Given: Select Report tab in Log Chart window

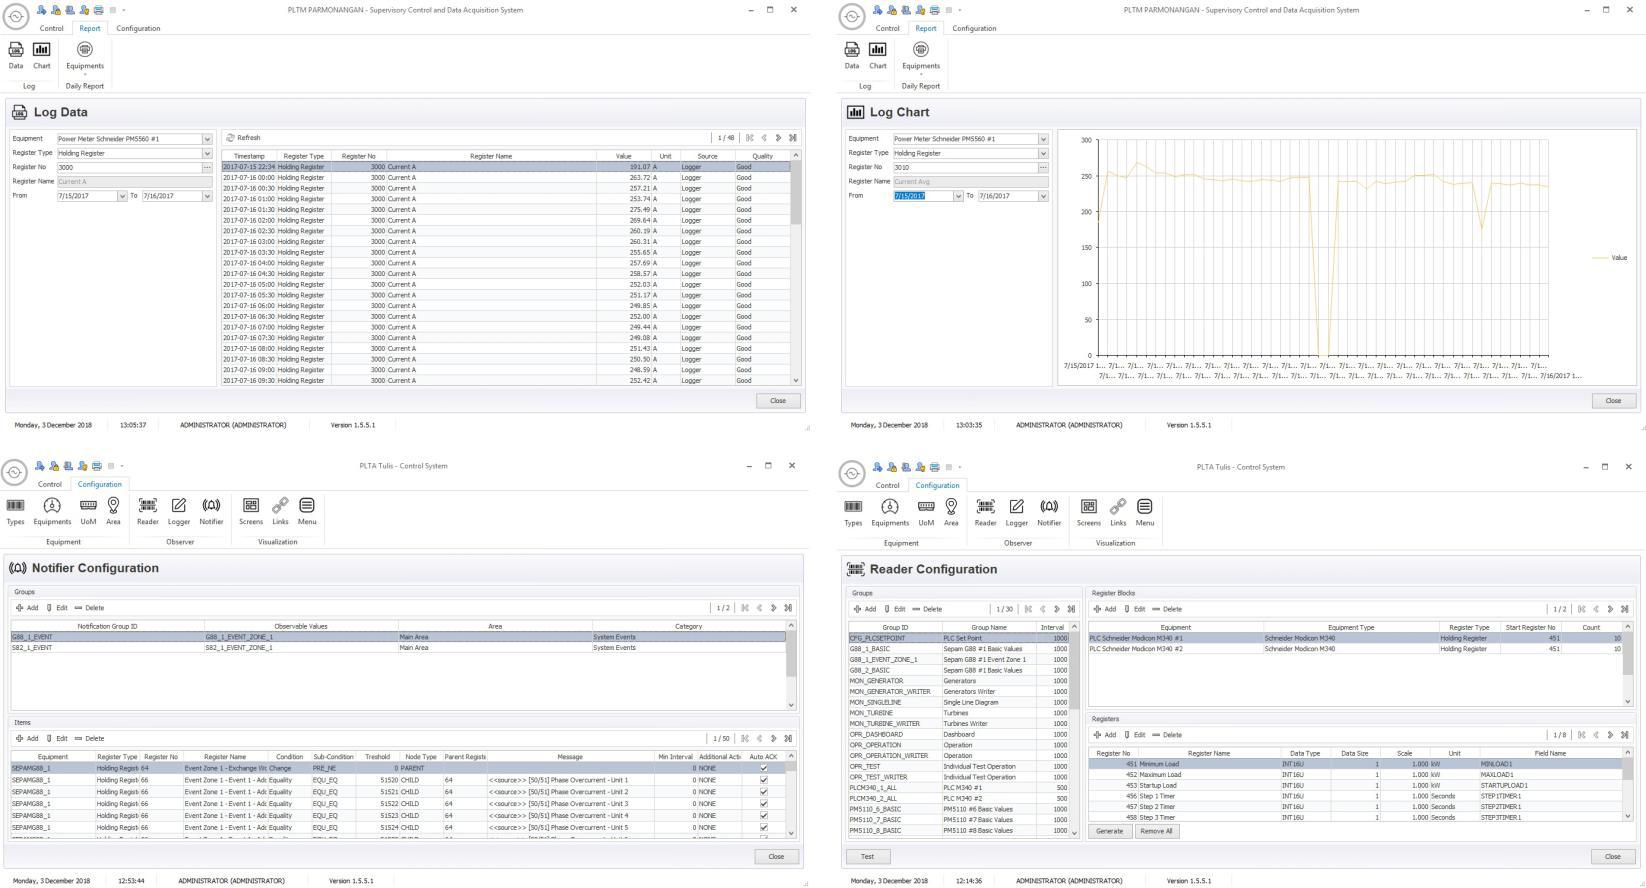Looking at the screenshot, I should point(926,28).
